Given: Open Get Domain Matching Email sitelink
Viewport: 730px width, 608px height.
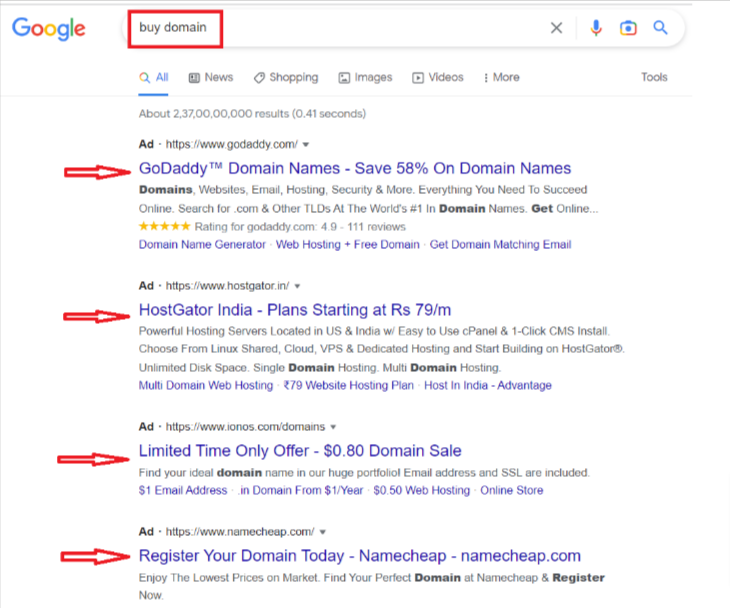Looking at the screenshot, I should (x=500, y=244).
